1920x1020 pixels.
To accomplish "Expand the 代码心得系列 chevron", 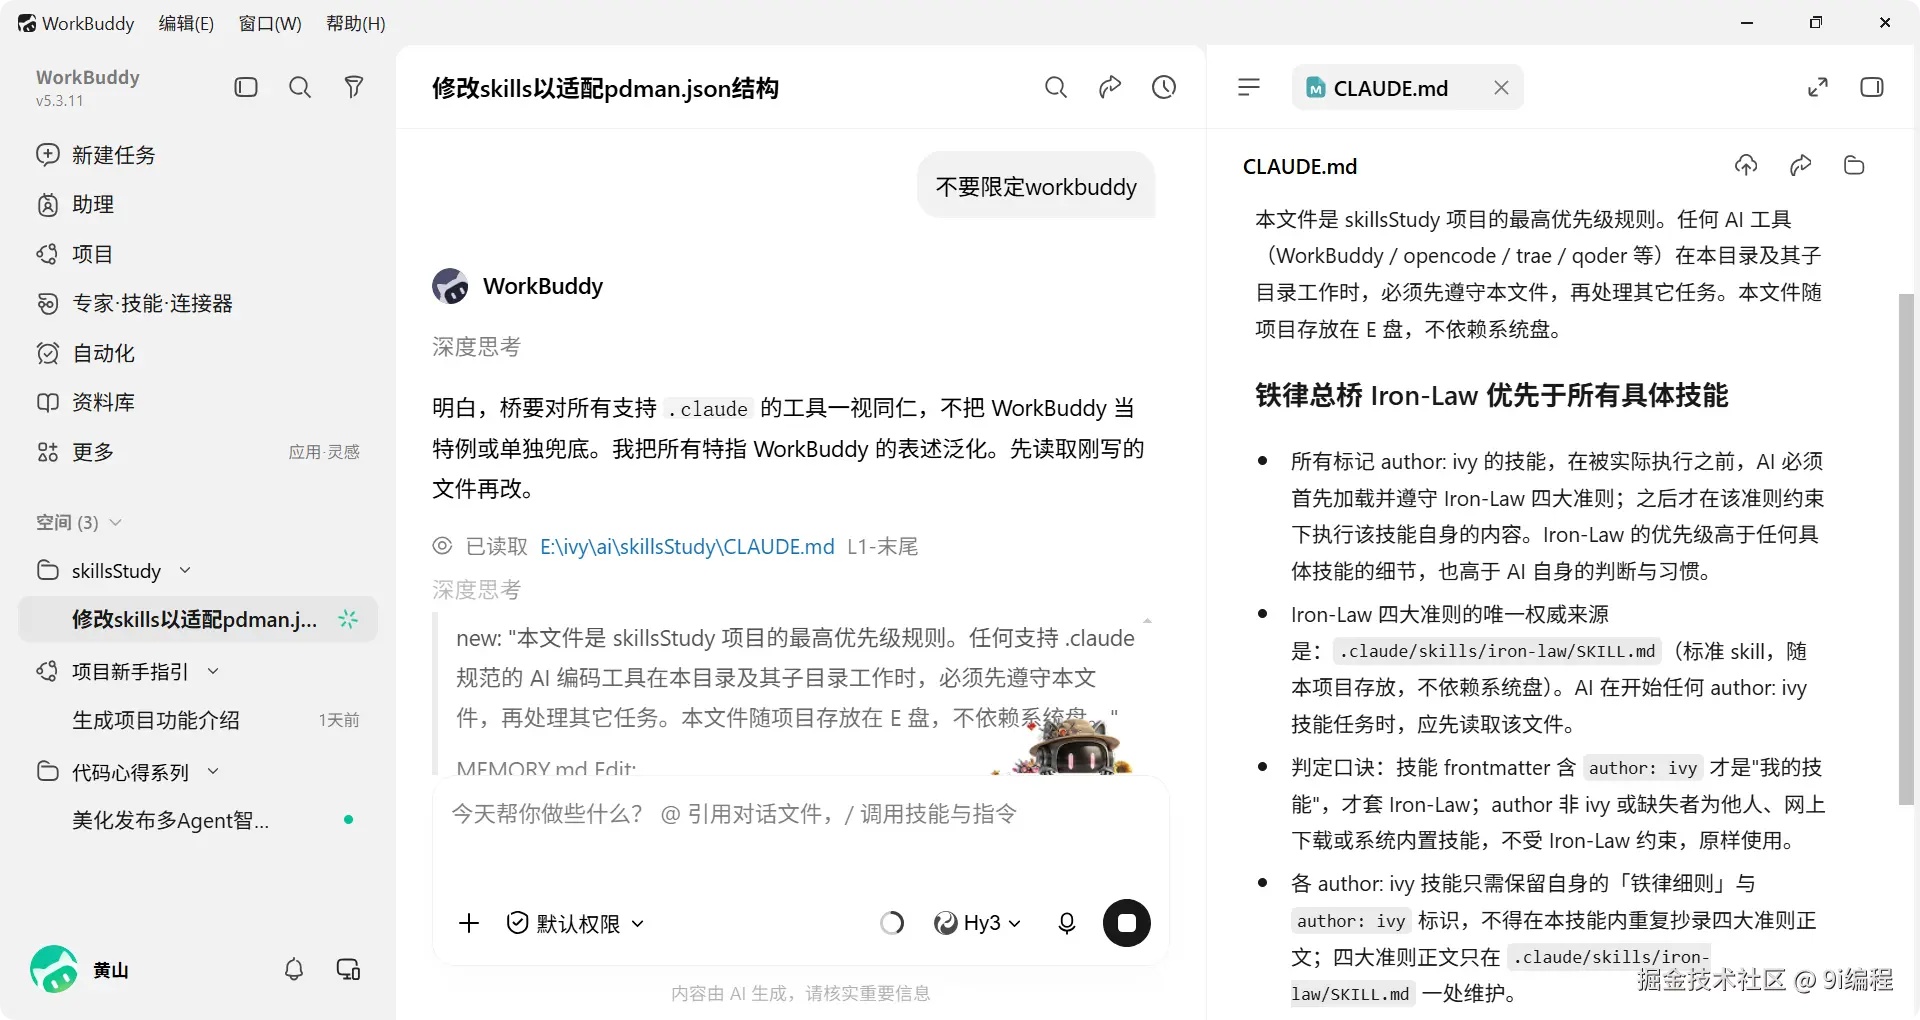I will pyautogui.click(x=213, y=772).
